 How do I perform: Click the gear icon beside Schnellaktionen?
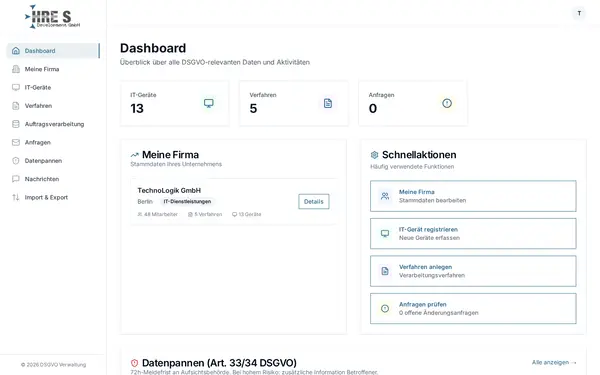[374, 155]
